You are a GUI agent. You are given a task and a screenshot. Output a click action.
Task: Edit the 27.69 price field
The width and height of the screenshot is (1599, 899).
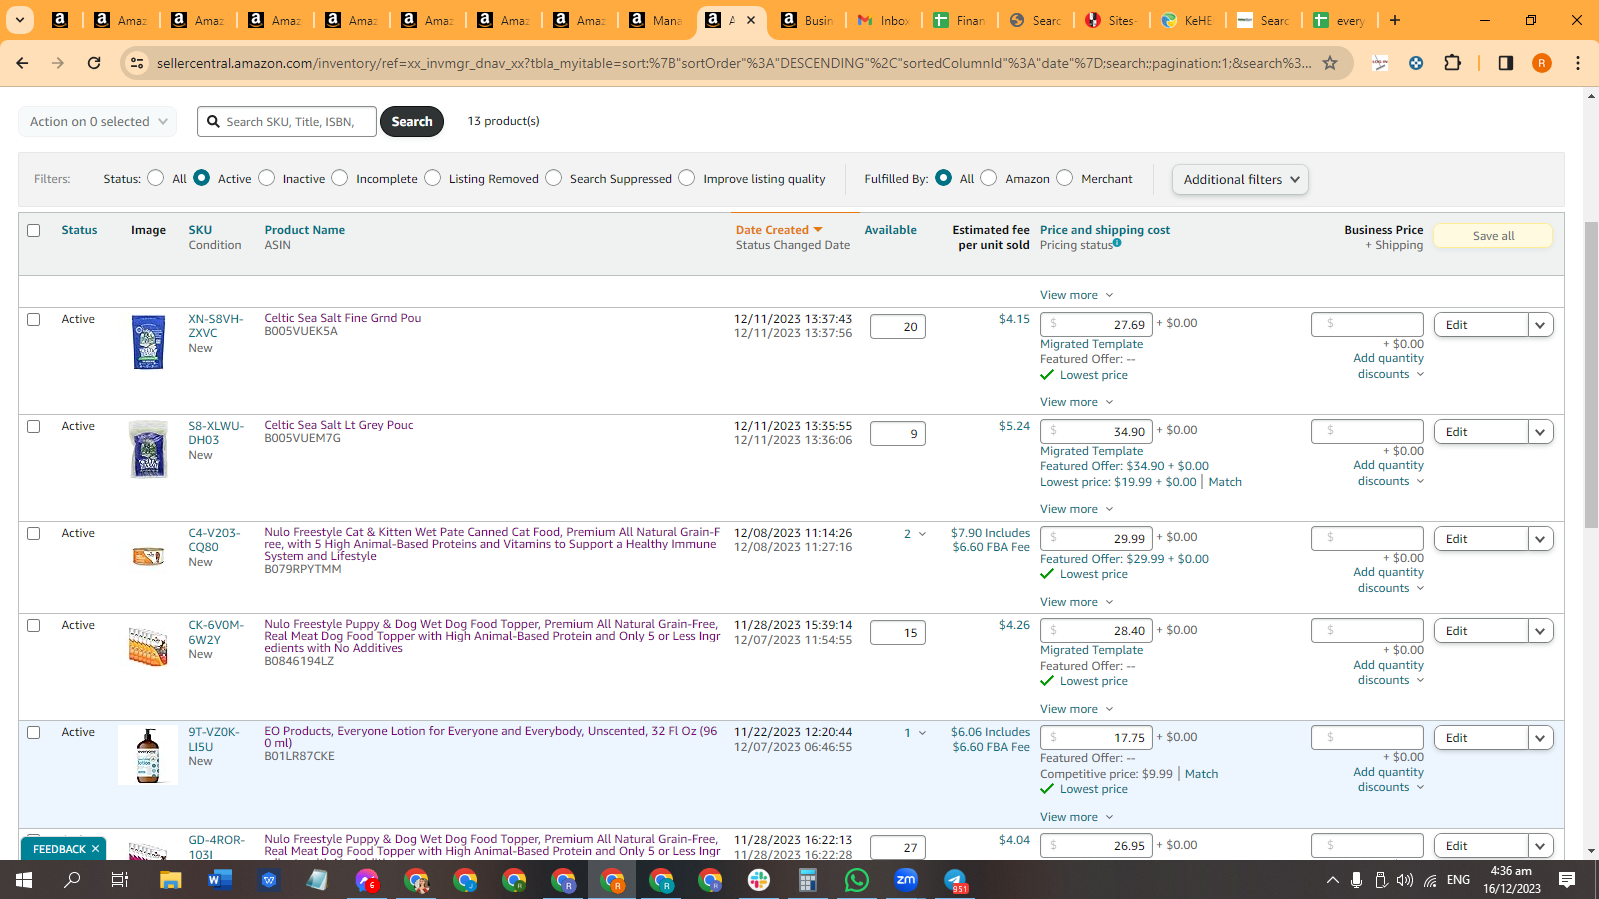(1097, 325)
